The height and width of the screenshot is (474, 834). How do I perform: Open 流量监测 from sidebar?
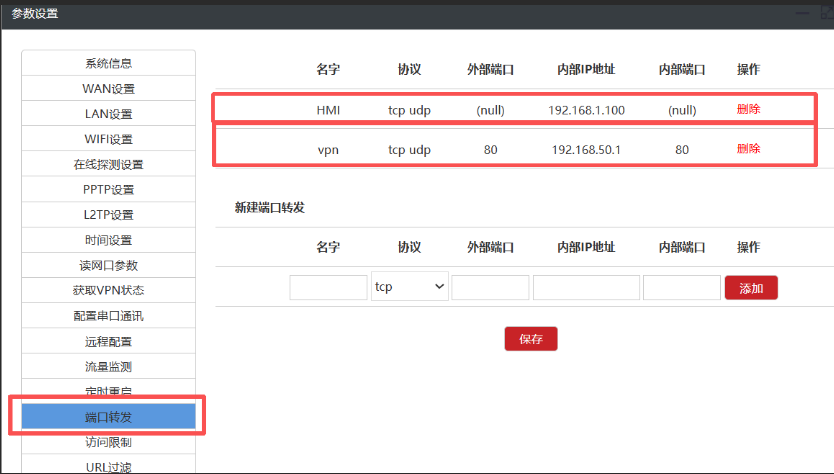pos(108,367)
